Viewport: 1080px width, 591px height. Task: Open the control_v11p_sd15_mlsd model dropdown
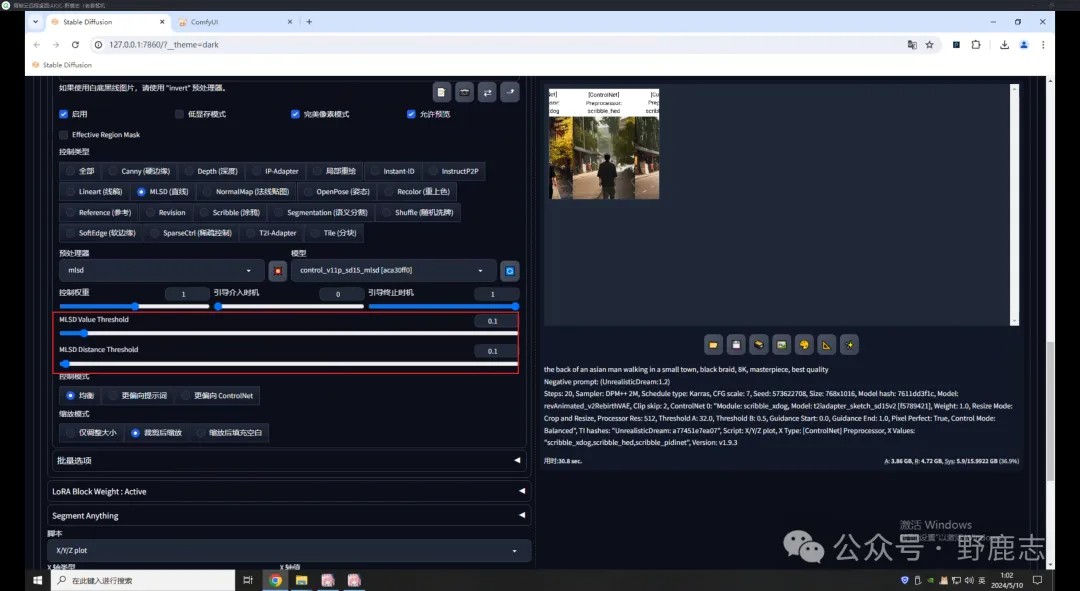pyautogui.click(x=393, y=271)
